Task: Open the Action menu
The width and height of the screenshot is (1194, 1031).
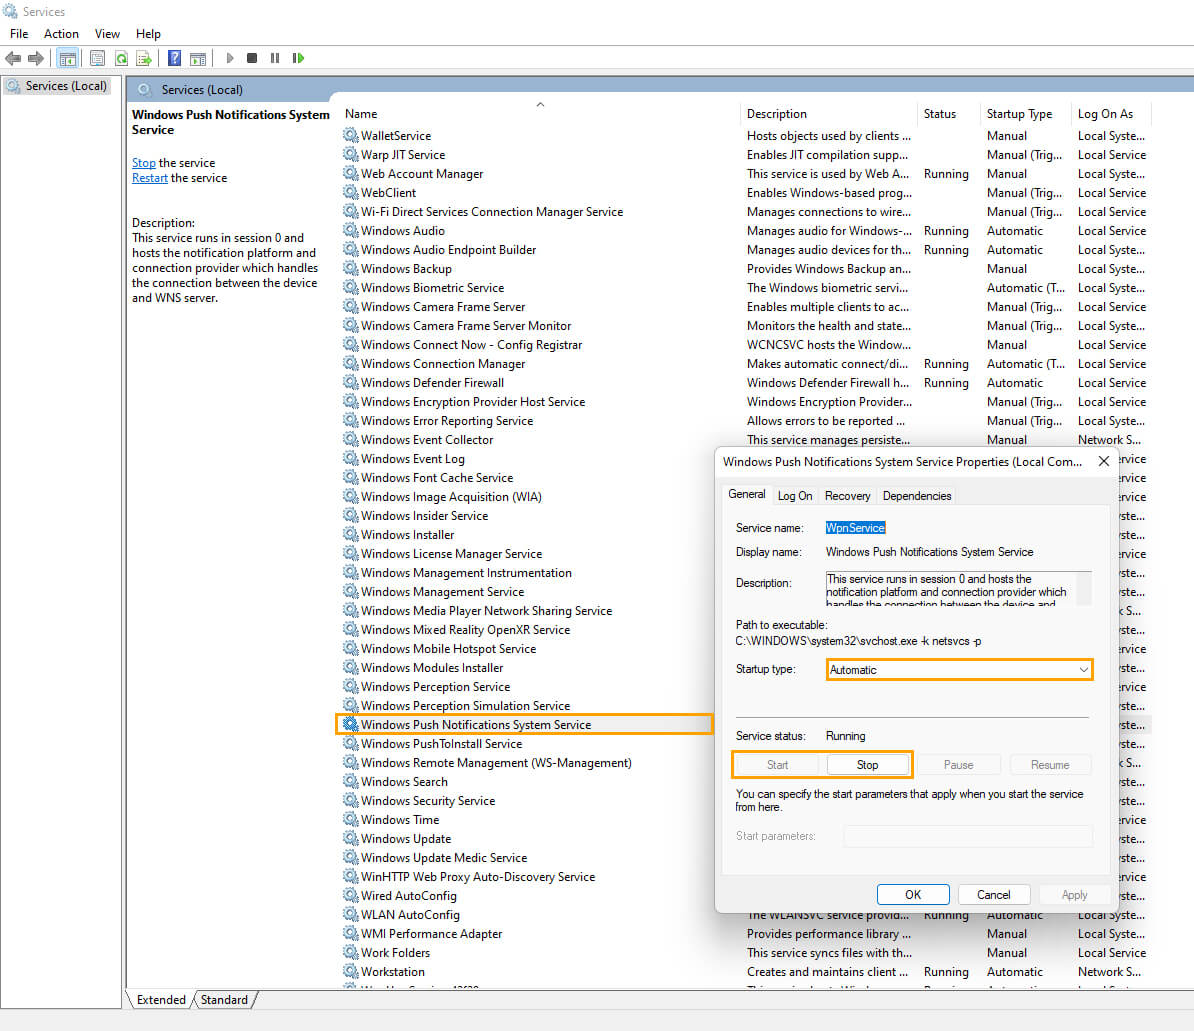Action: pos(61,34)
